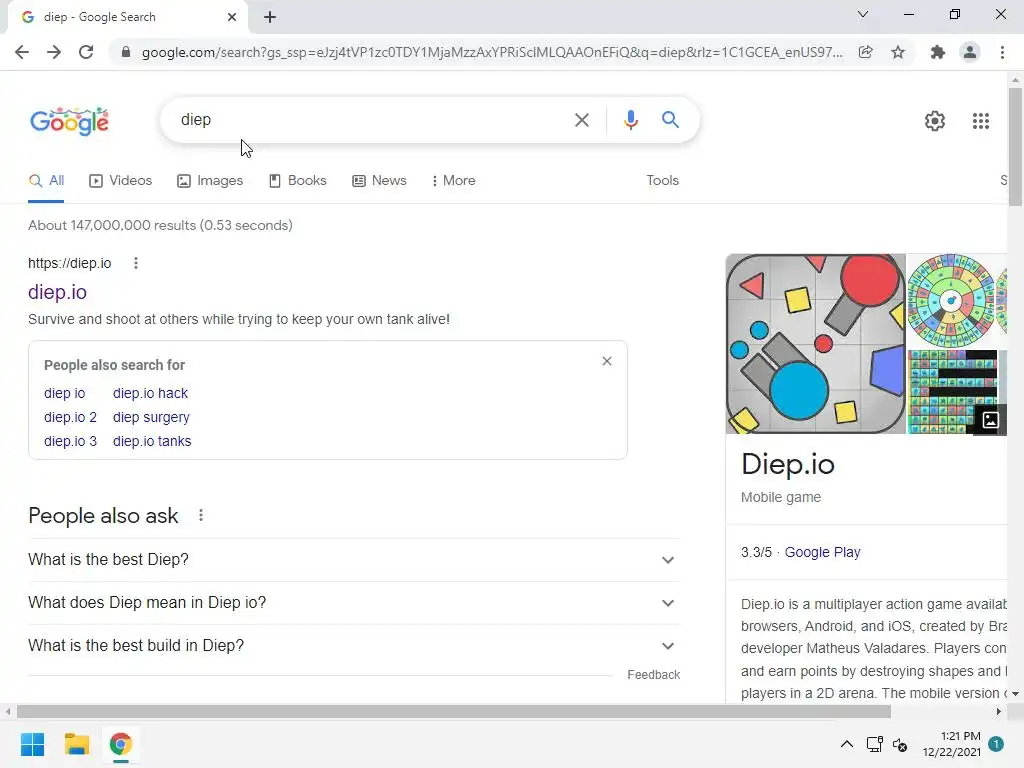The height and width of the screenshot is (768, 1024).
Task: Search for diep io suggestion
Action: click(65, 393)
